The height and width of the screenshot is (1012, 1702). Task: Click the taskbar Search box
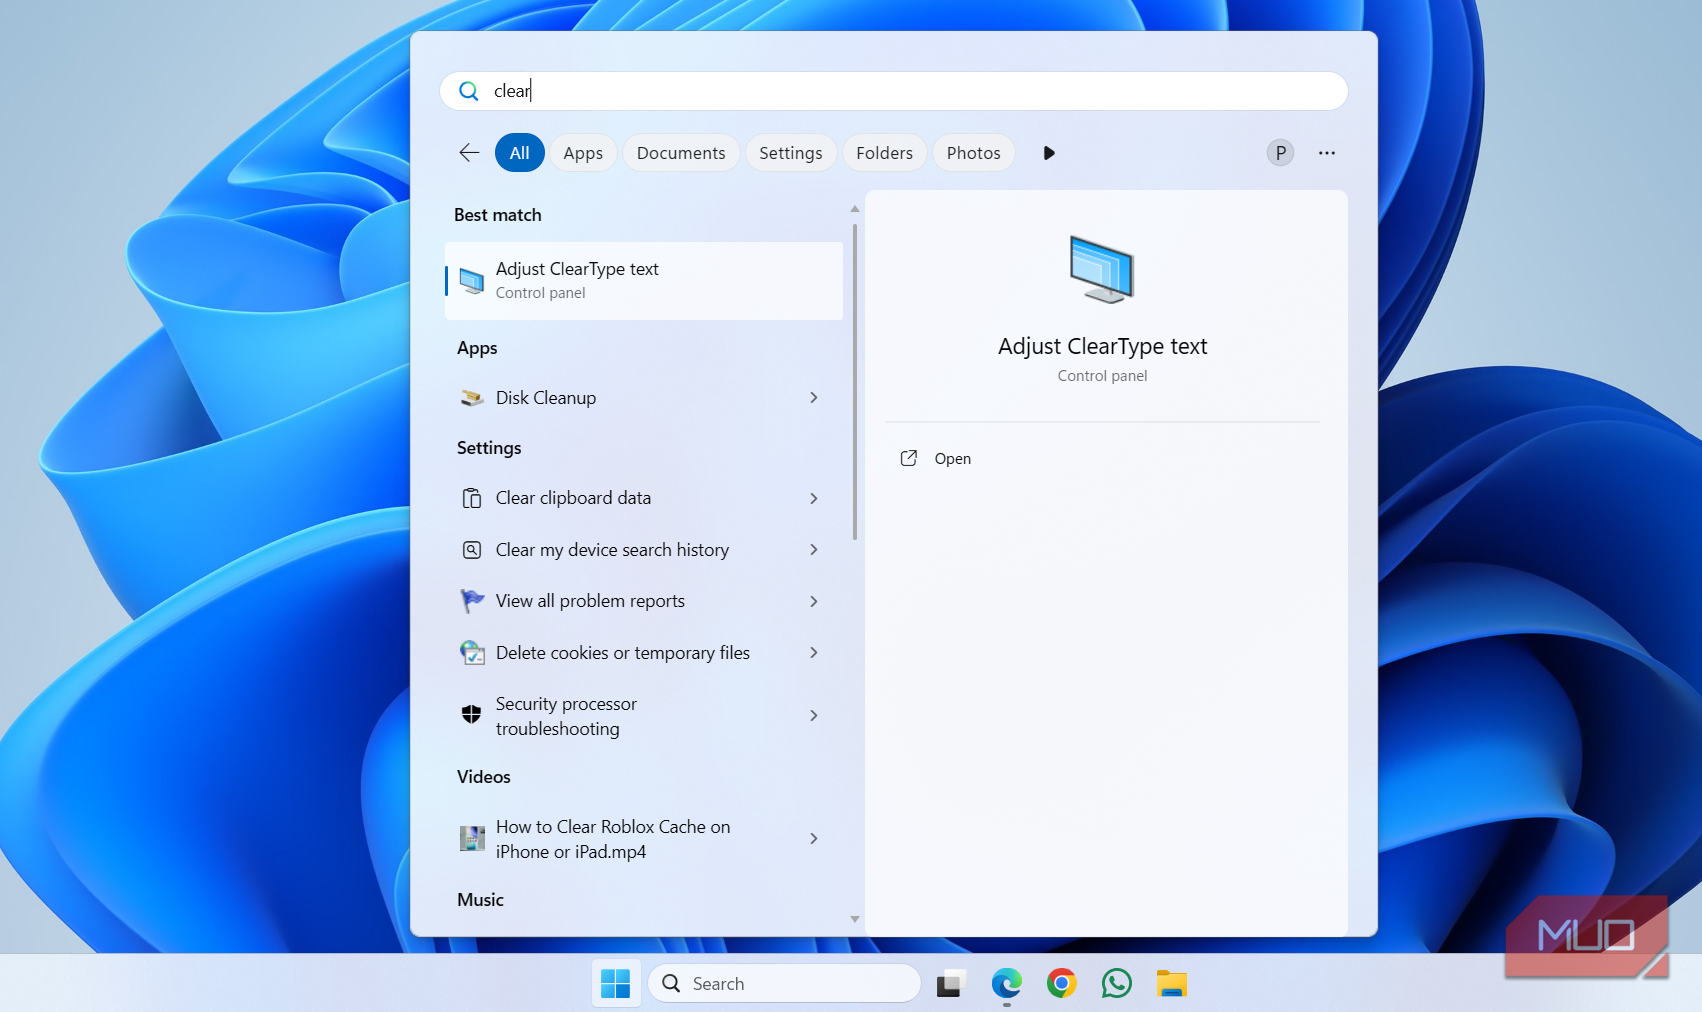pos(785,984)
